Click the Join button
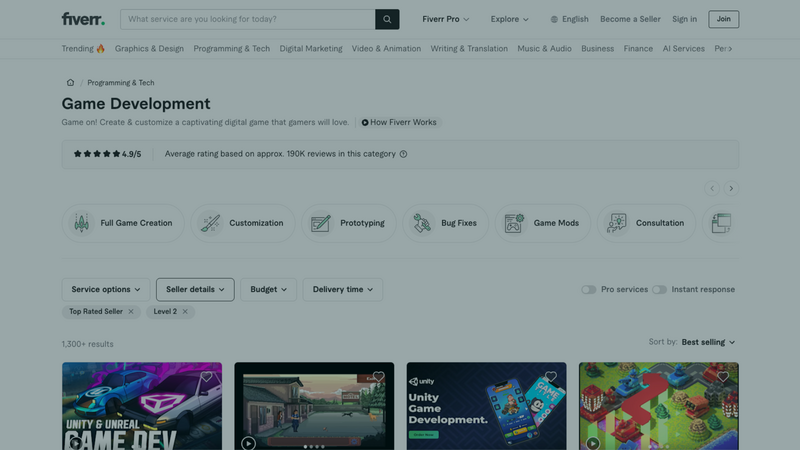This screenshot has height=450, width=800. (723, 19)
